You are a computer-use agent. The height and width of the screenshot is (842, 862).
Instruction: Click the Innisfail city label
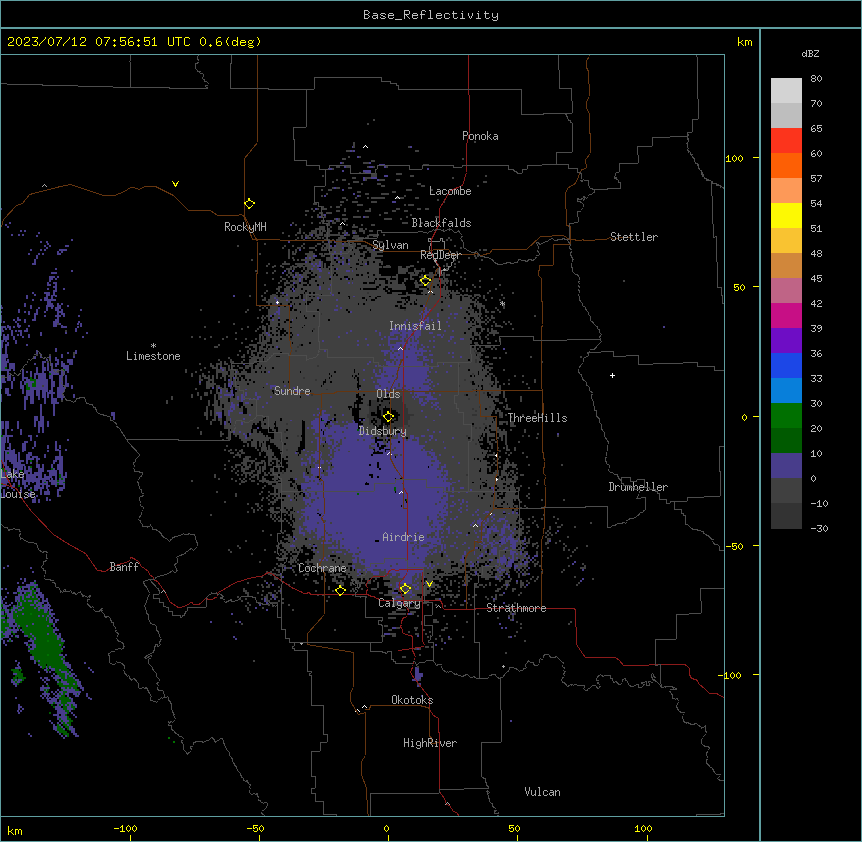tap(415, 326)
